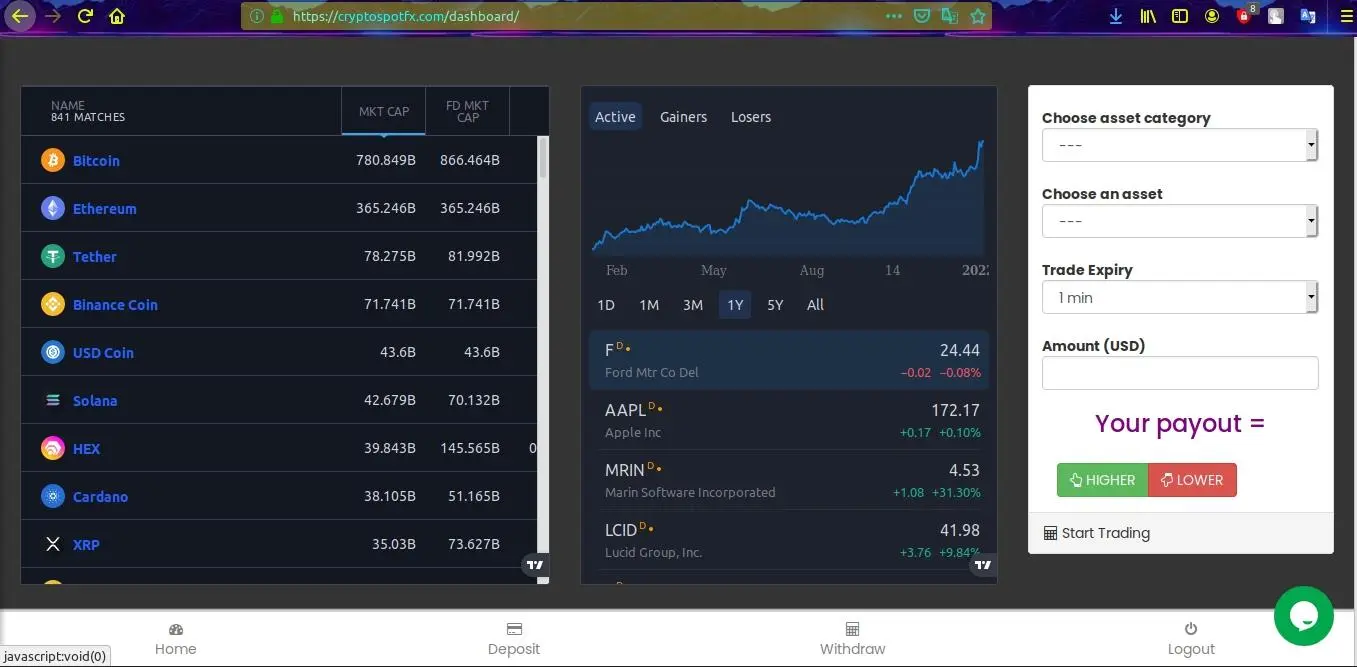Image resolution: width=1357 pixels, height=667 pixels.
Task: Select the 1D chart range
Action: [606, 305]
